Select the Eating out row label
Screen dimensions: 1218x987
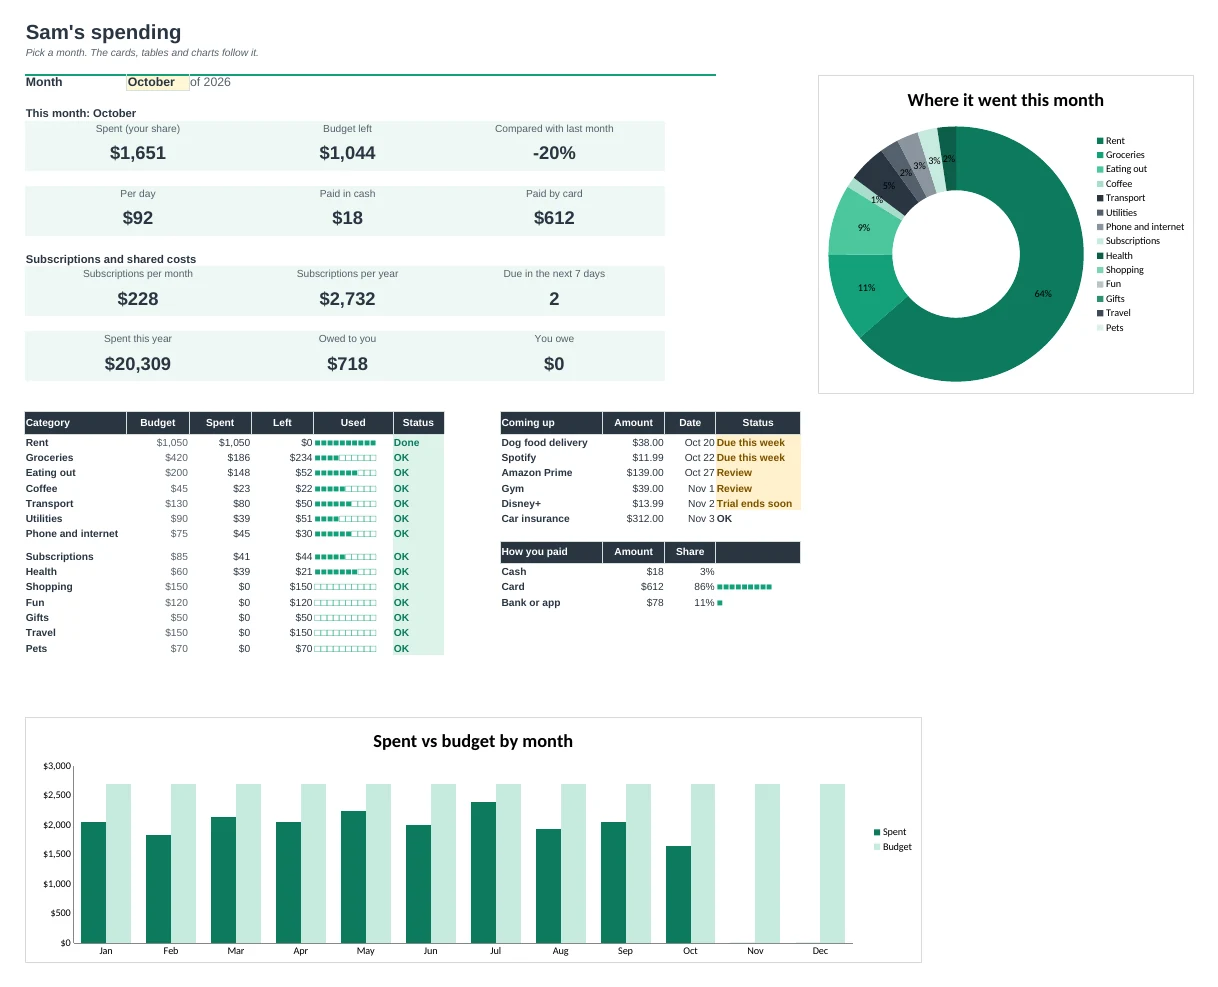tap(51, 473)
